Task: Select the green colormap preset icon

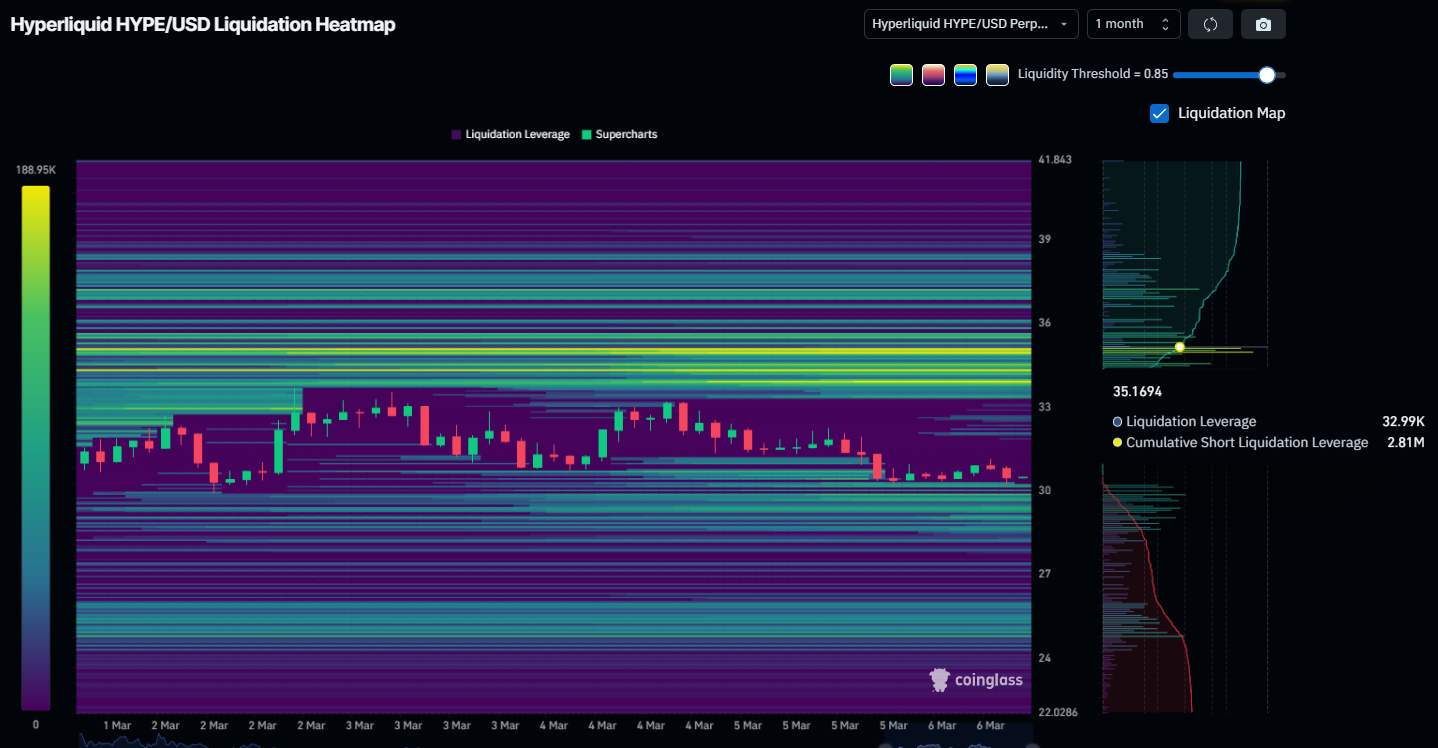Action: pyautogui.click(x=901, y=74)
